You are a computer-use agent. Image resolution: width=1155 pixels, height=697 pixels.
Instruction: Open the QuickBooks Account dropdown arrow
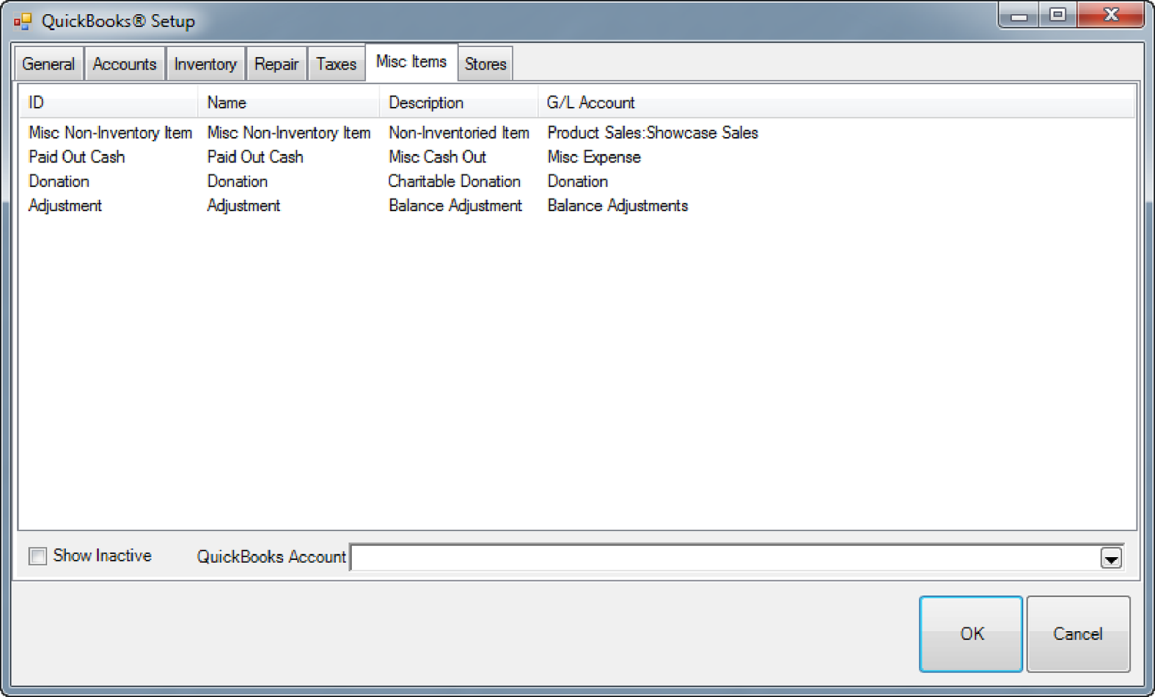point(1110,558)
